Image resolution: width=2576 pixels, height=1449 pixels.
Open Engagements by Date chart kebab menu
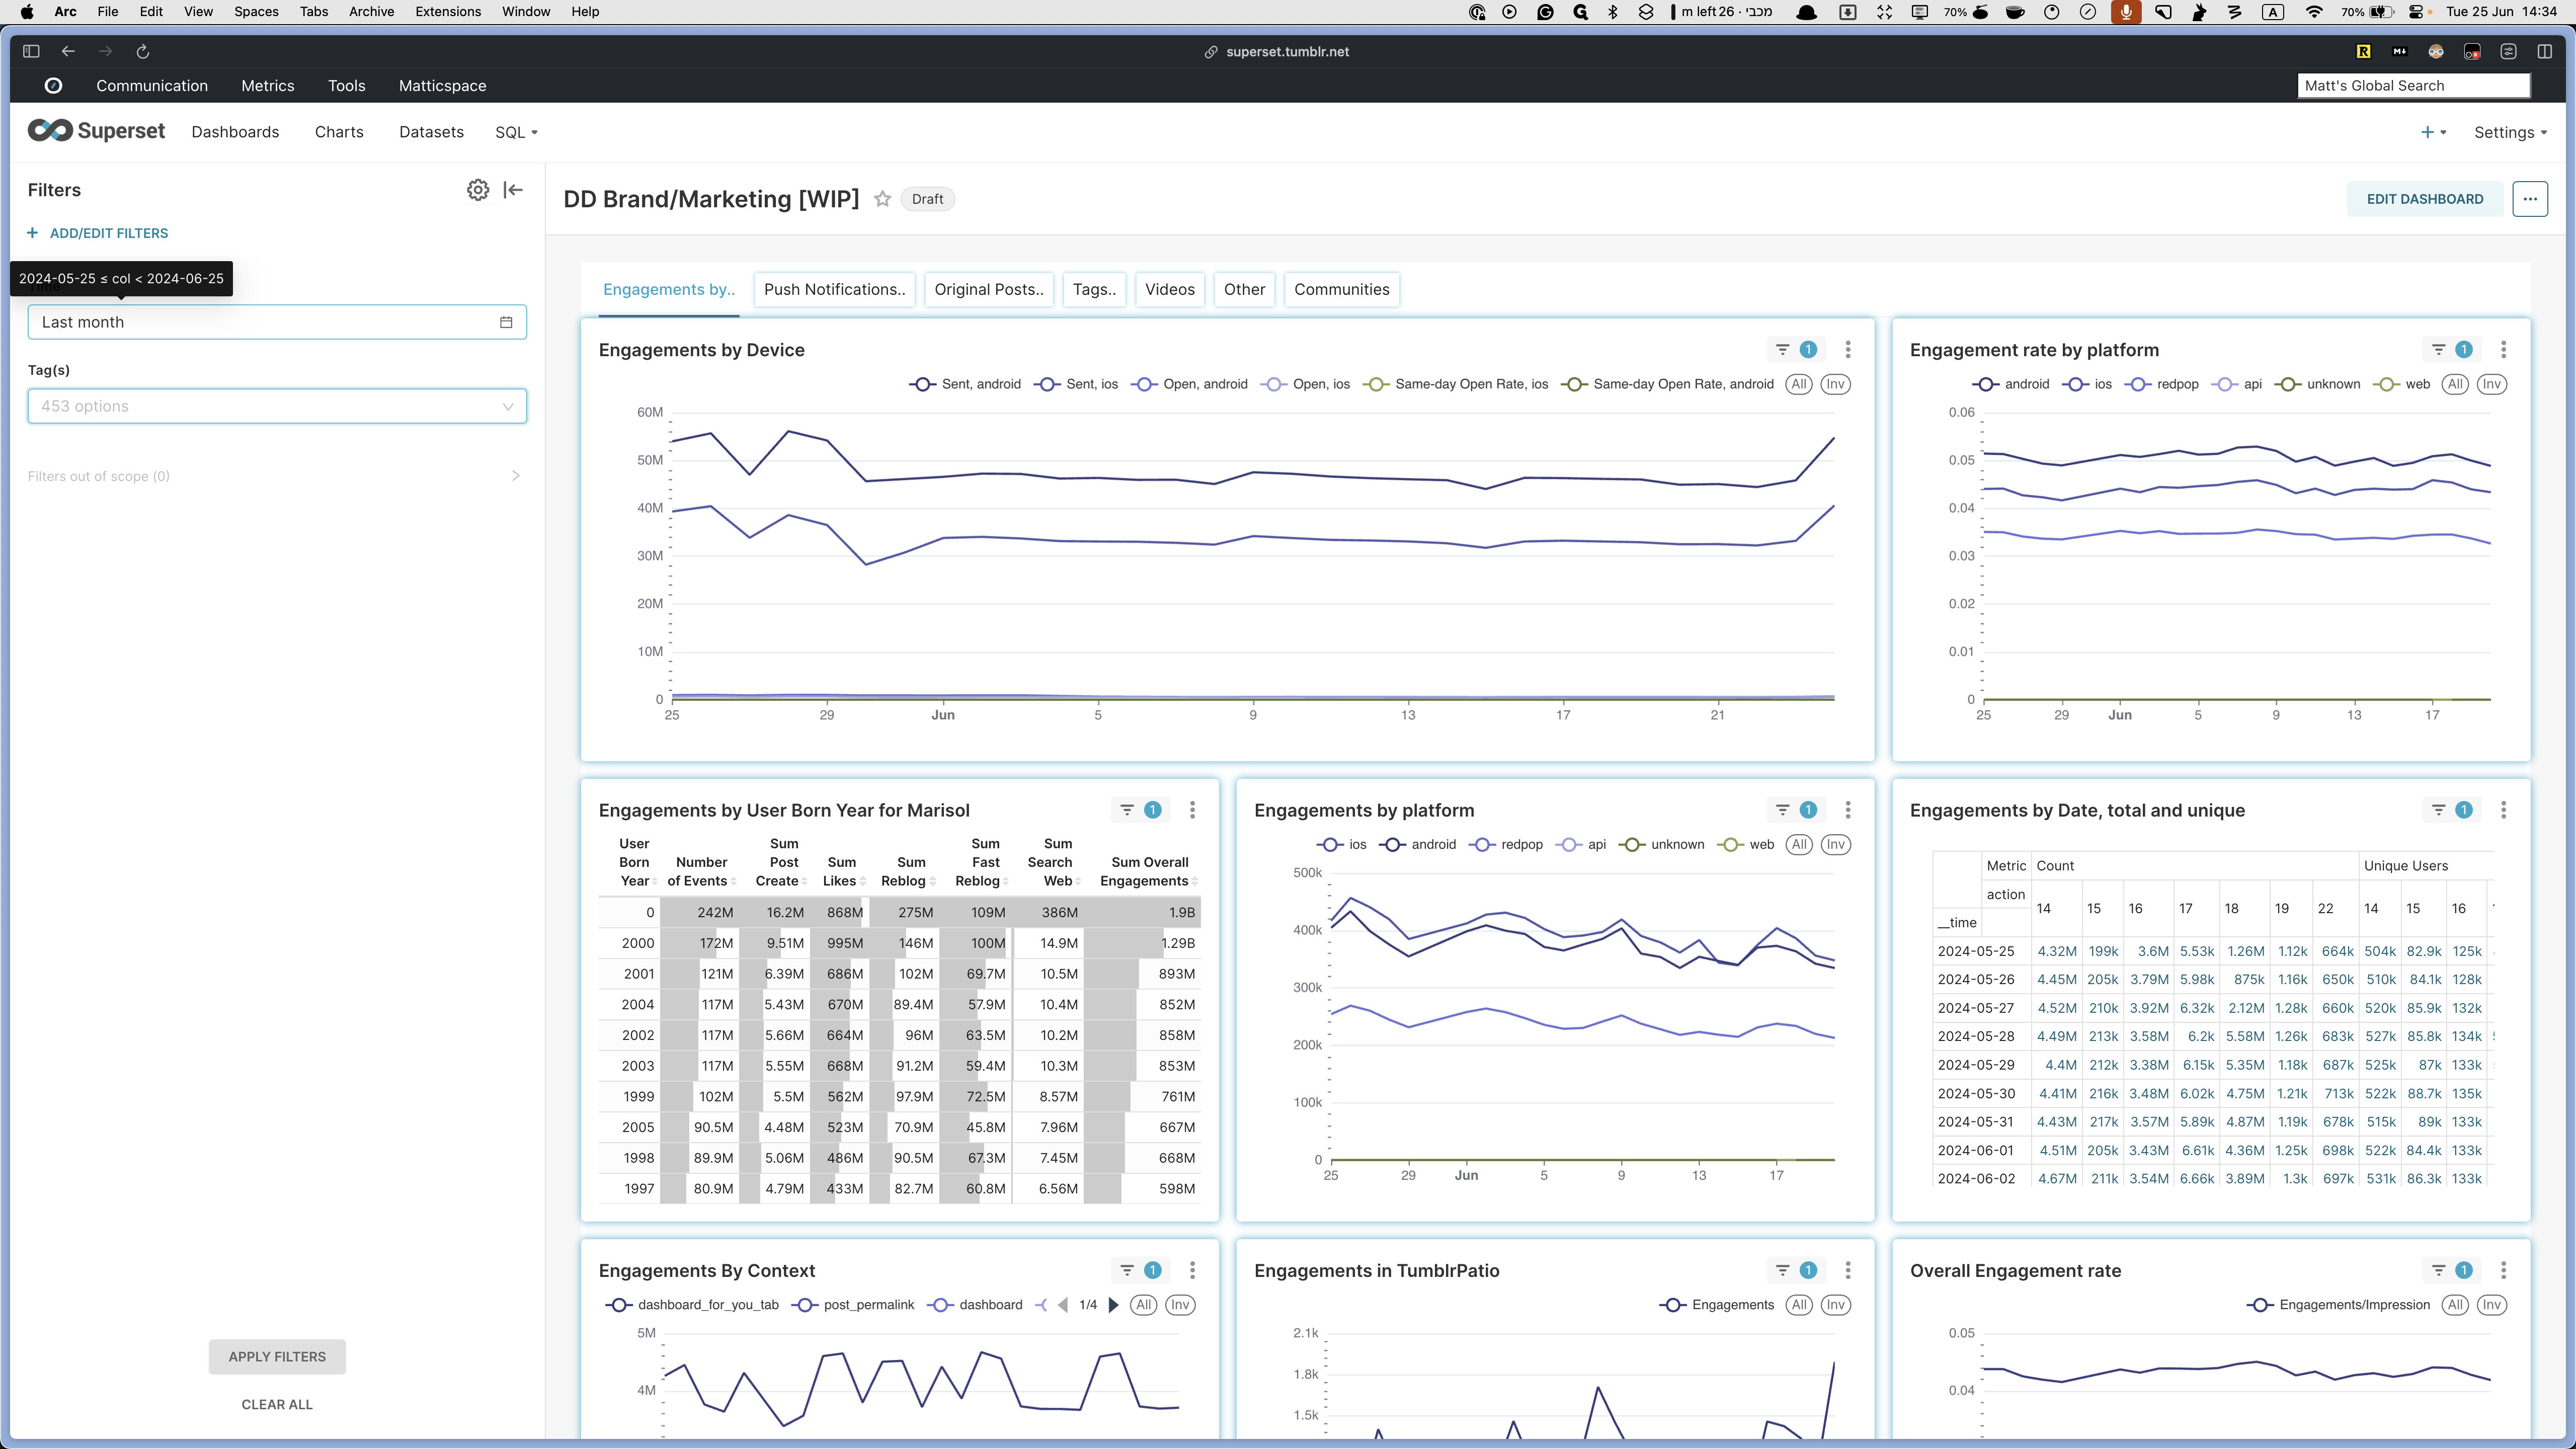point(2504,810)
